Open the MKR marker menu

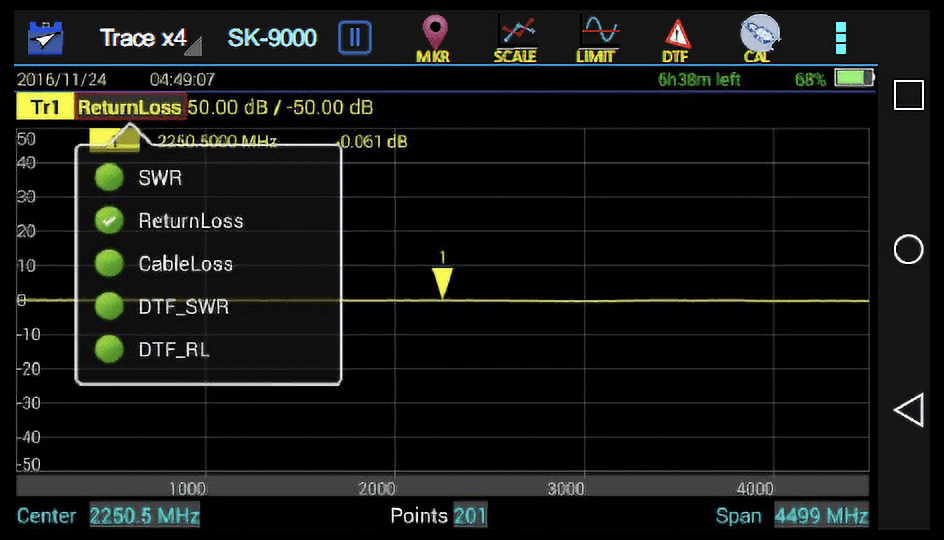coord(435,40)
